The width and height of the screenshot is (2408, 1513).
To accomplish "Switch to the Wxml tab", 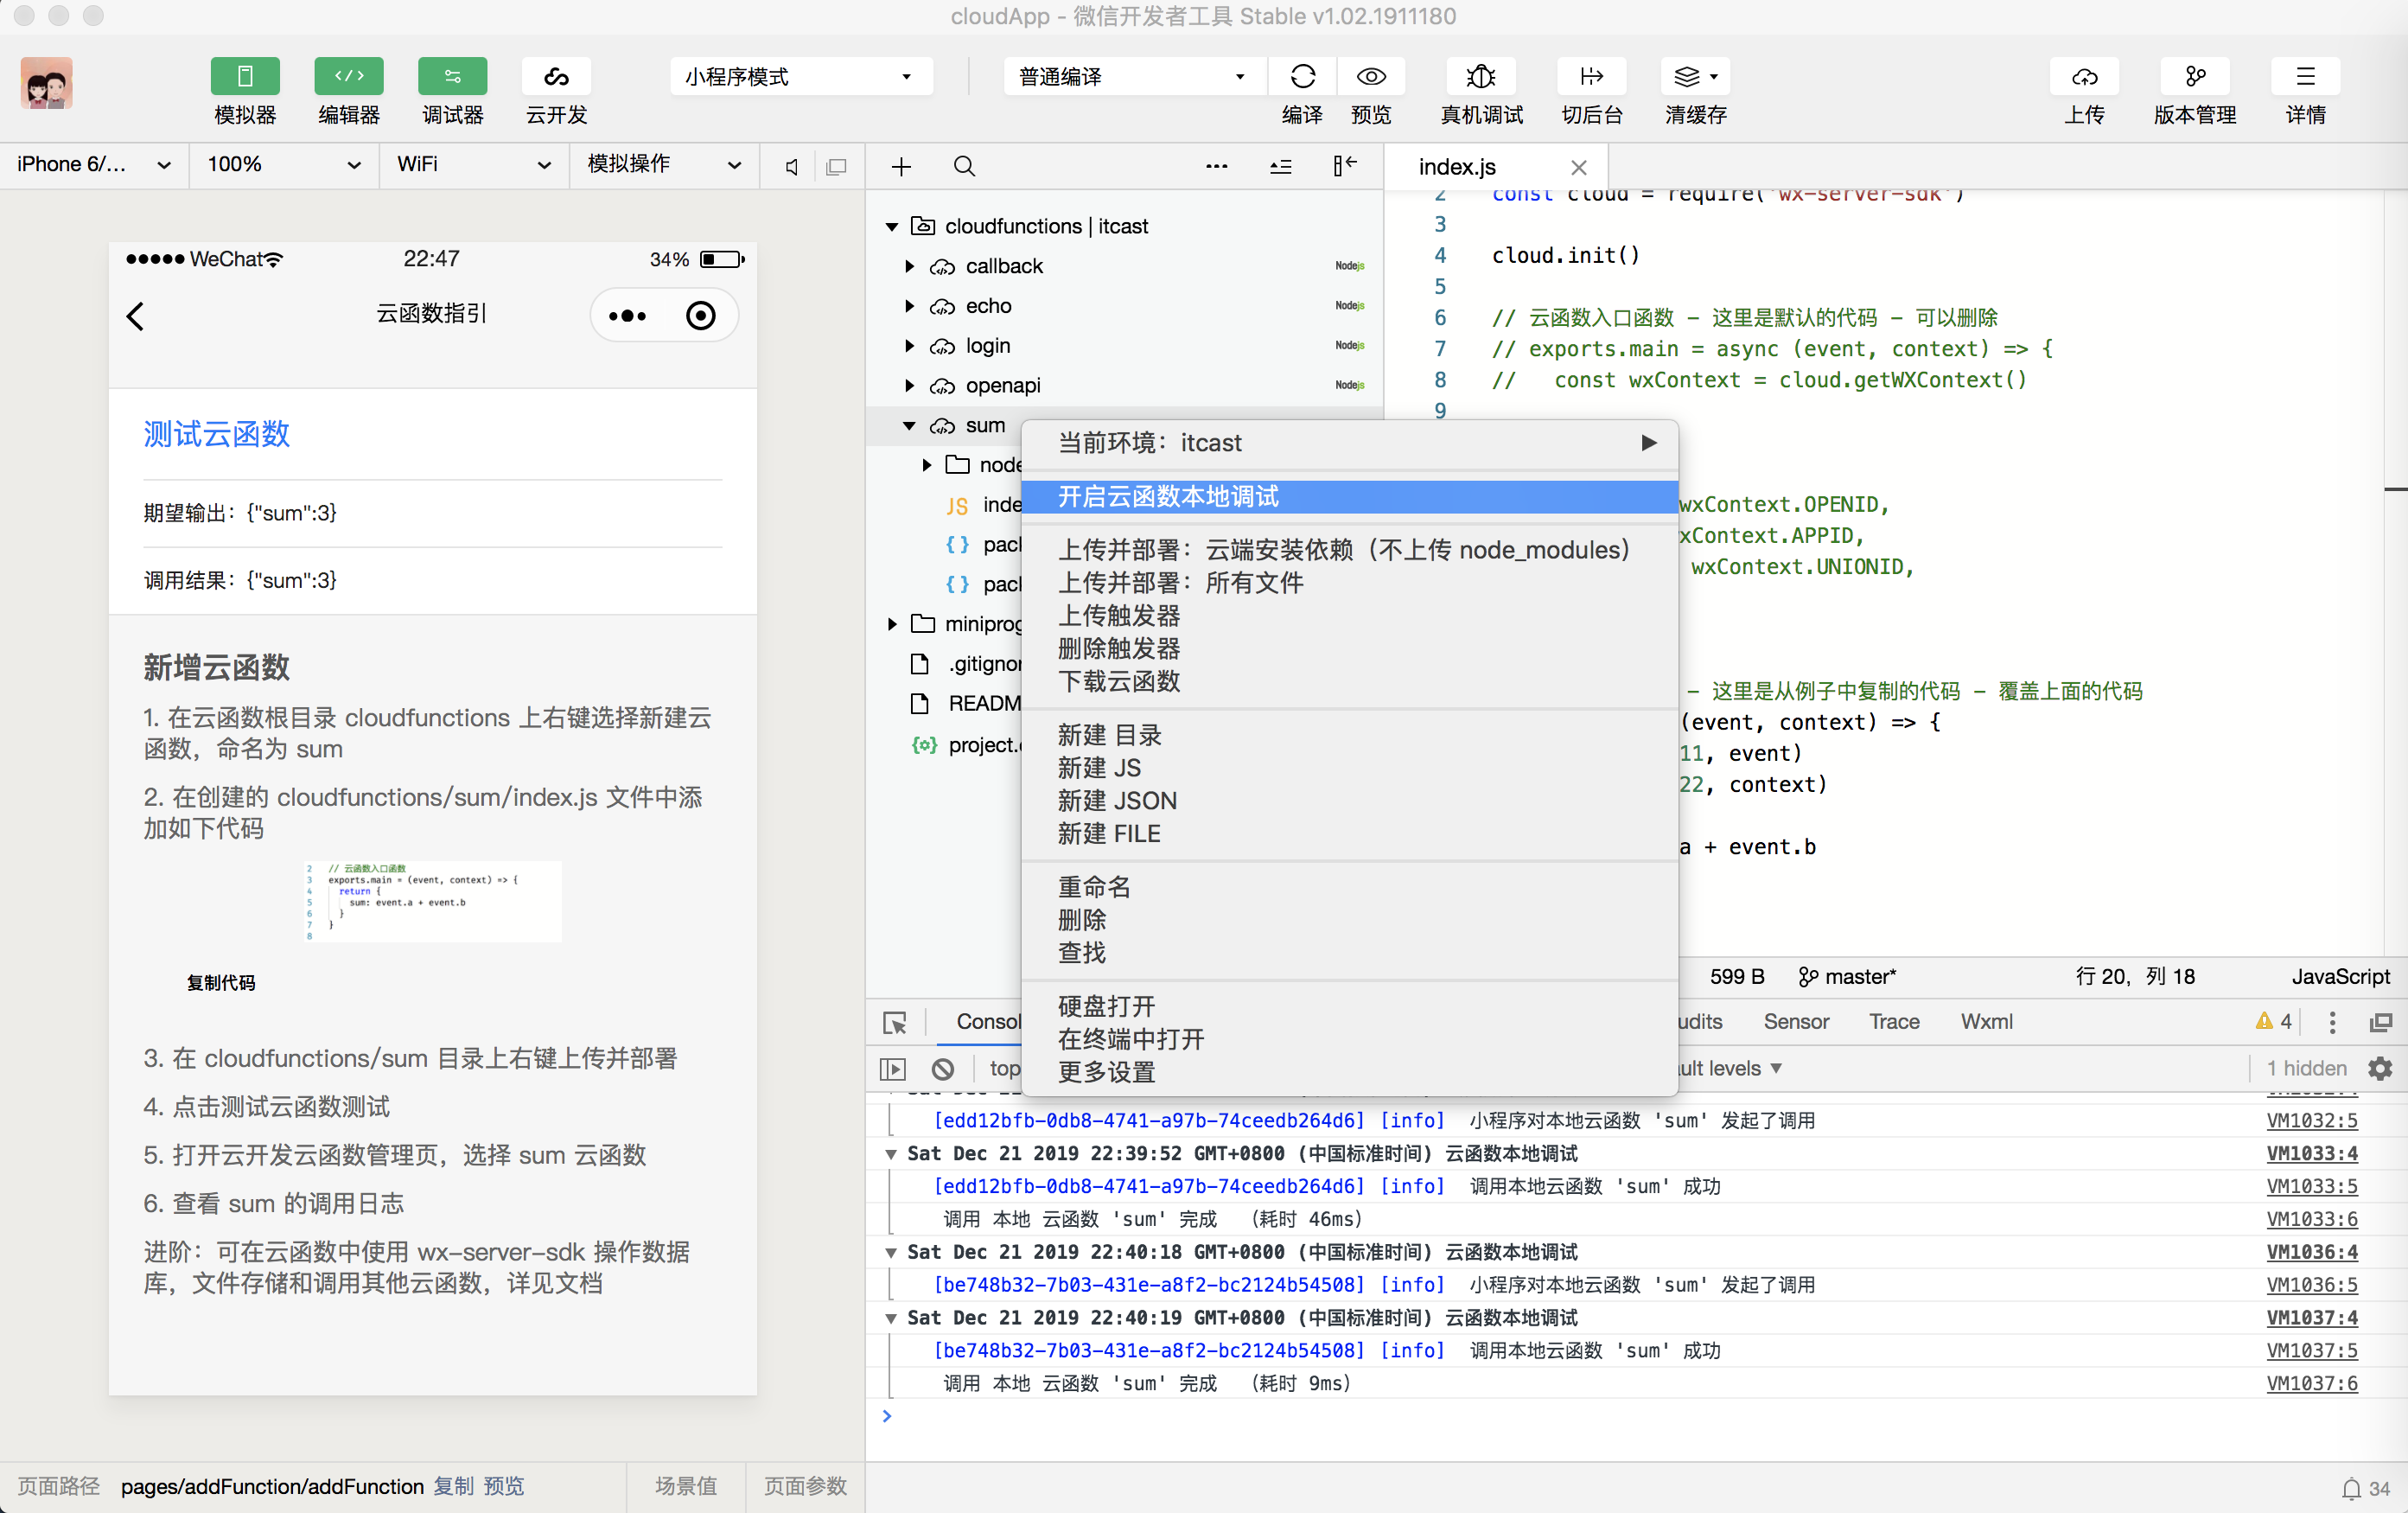I will [x=1986, y=1022].
